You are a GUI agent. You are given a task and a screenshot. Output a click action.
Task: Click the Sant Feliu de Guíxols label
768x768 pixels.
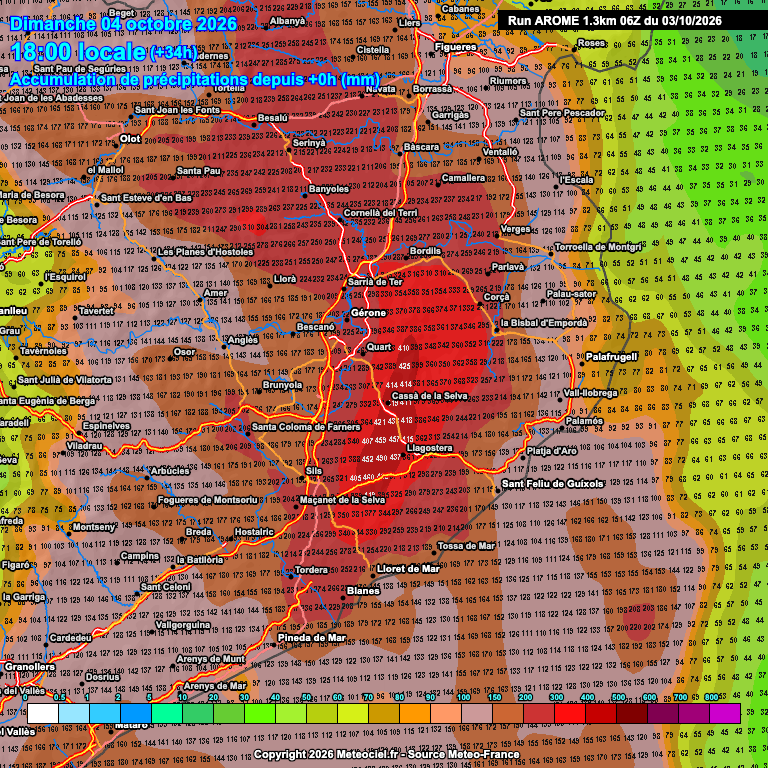pyautogui.click(x=553, y=484)
